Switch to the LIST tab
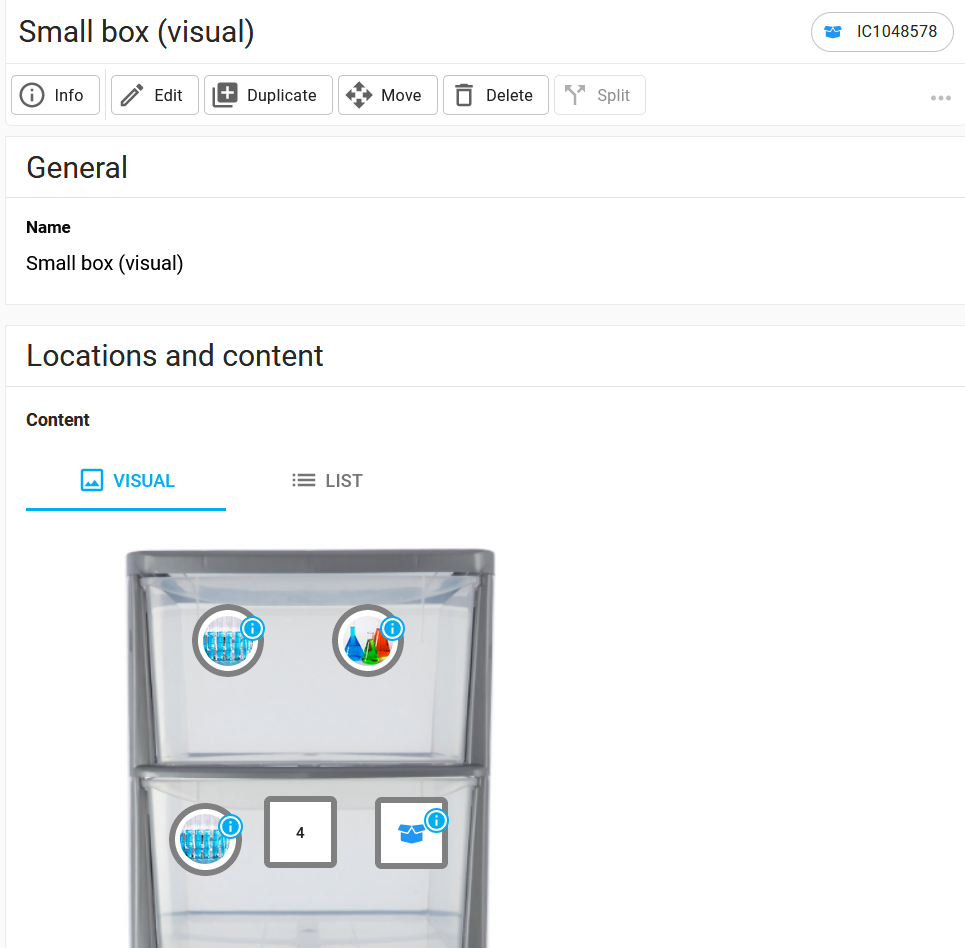The width and height of the screenshot is (965, 948). click(x=327, y=481)
